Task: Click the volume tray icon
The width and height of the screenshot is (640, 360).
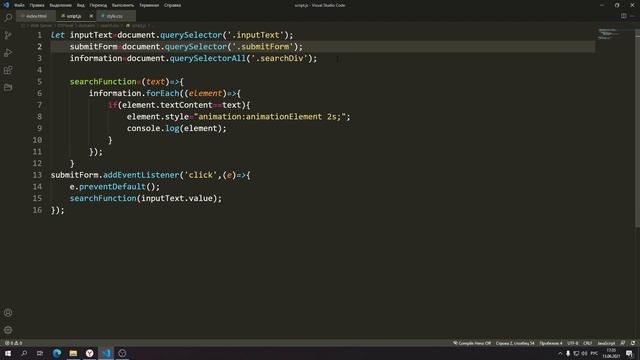Action: tap(584, 353)
